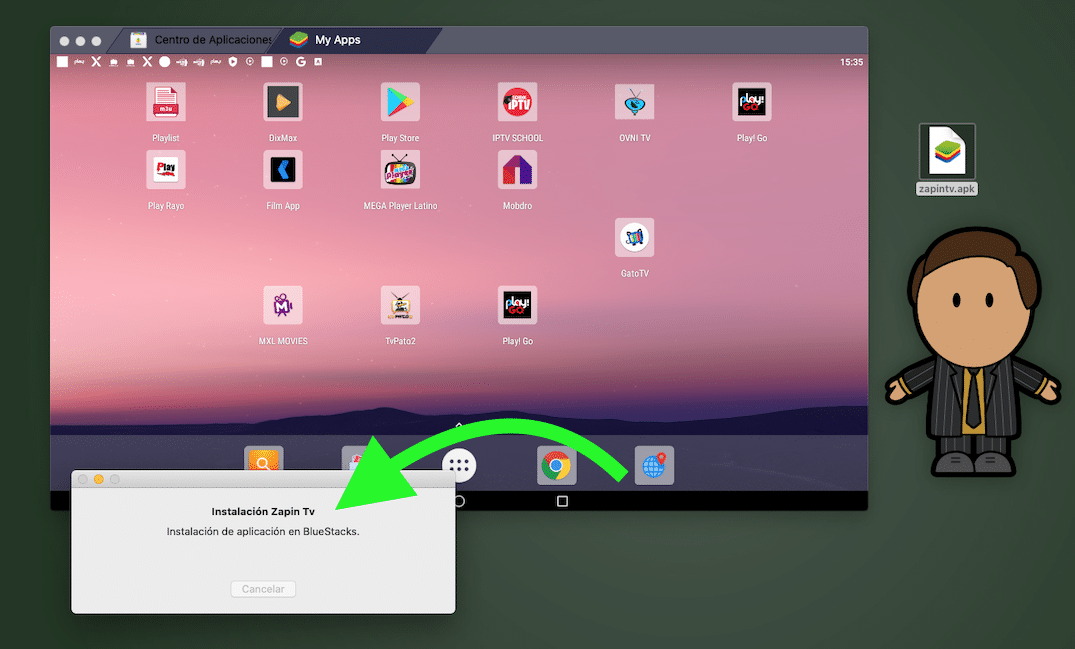Open the Play Store
Image resolution: width=1075 pixels, height=649 pixels.
coord(399,100)
